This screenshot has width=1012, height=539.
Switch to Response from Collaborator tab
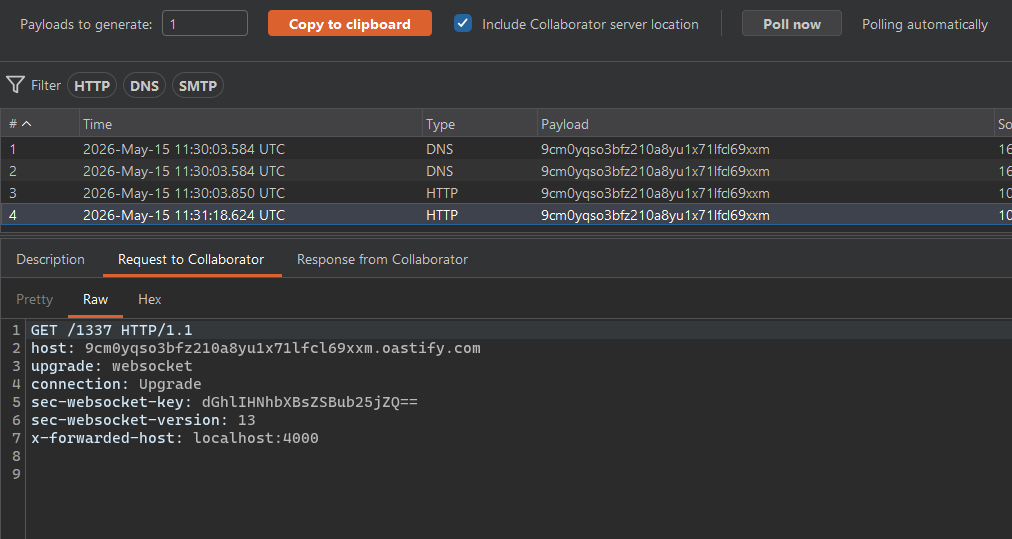(x=382, y=259)
